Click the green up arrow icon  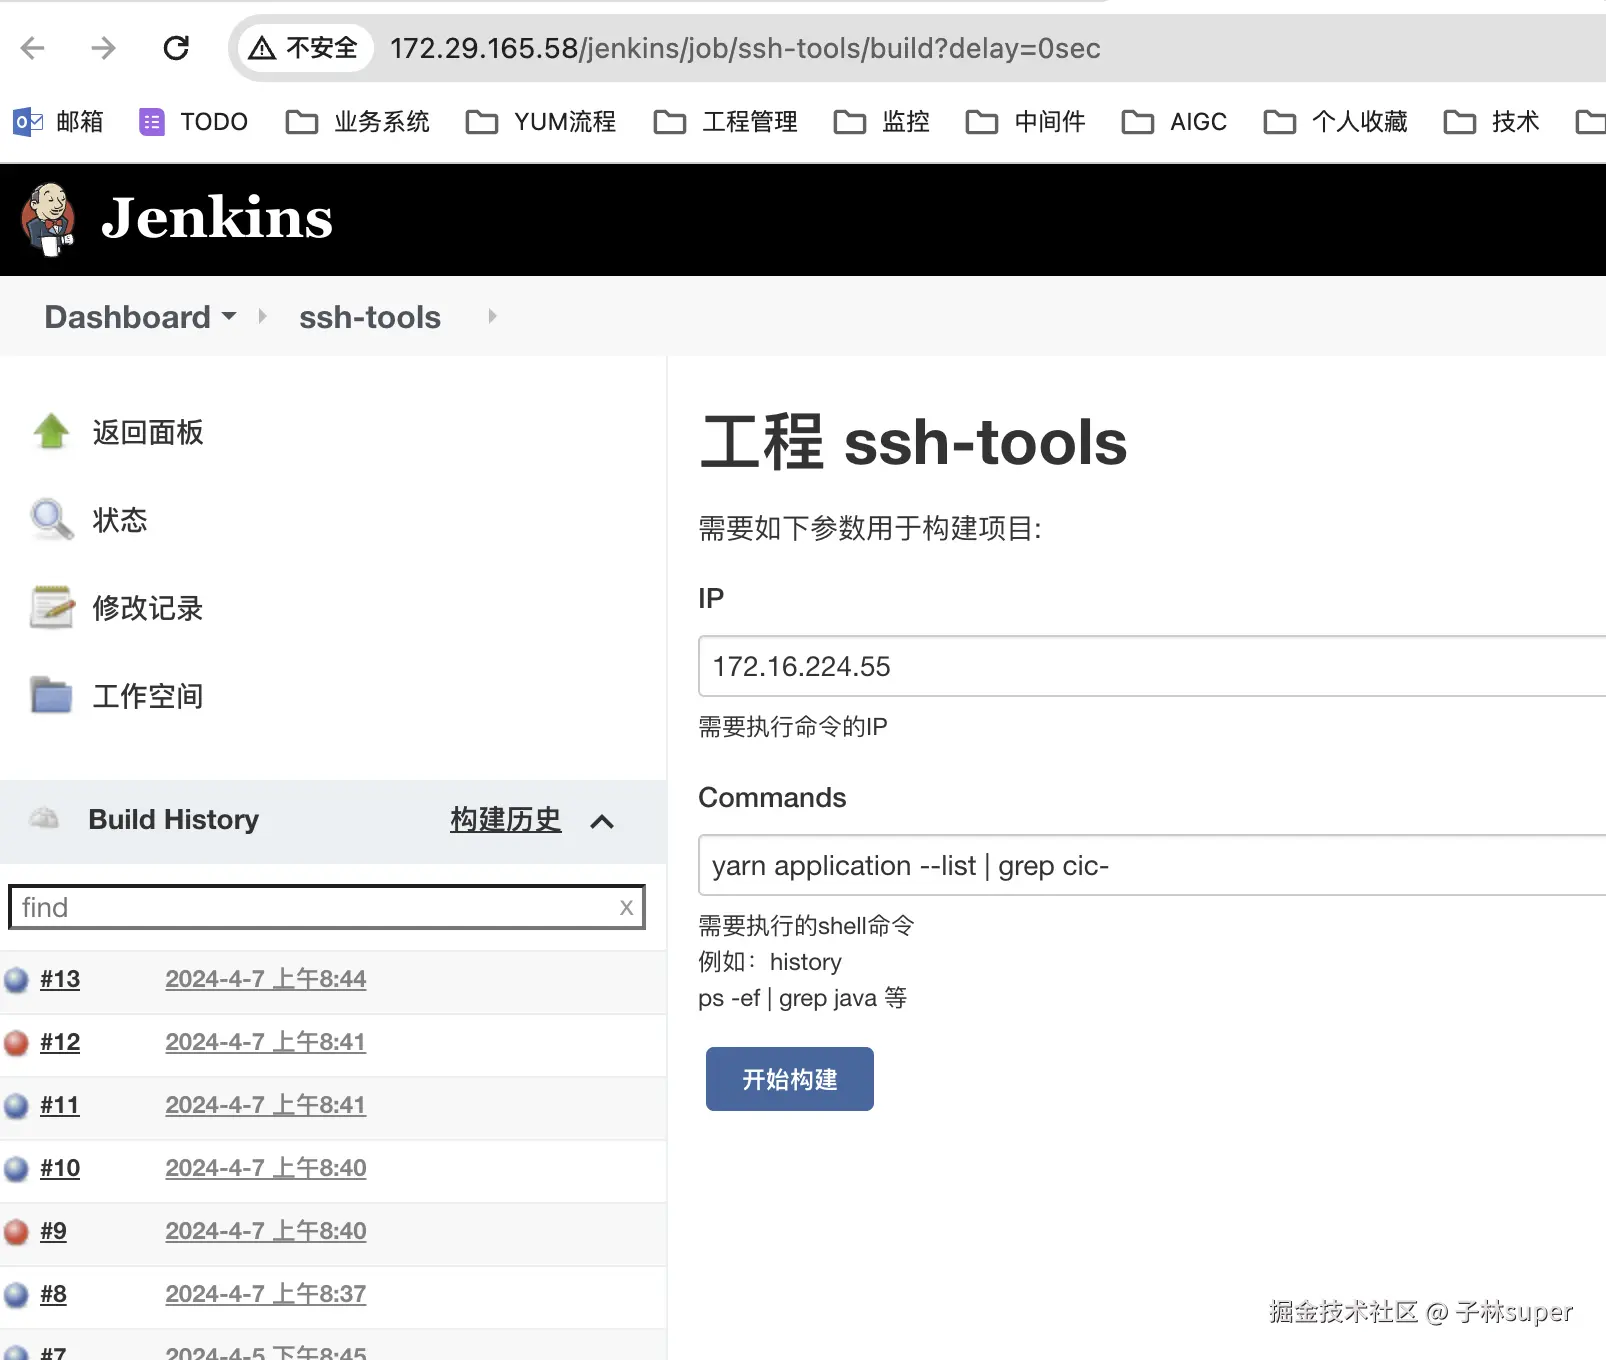[x=51, y=432]
